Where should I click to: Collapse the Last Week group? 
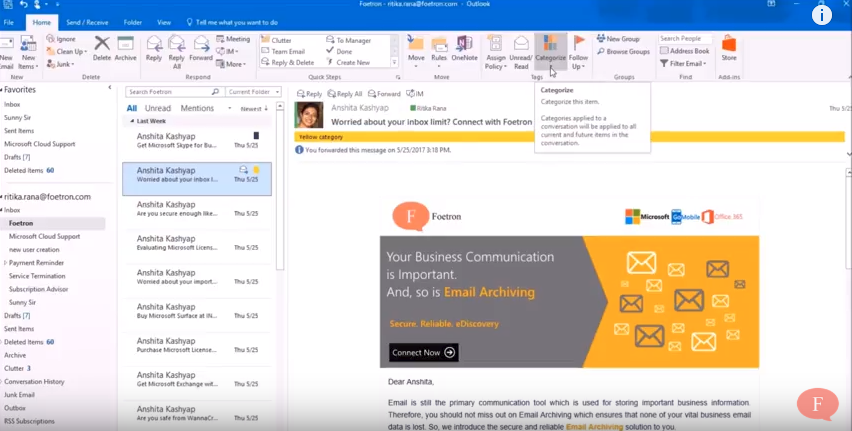[x=132, y=121]
